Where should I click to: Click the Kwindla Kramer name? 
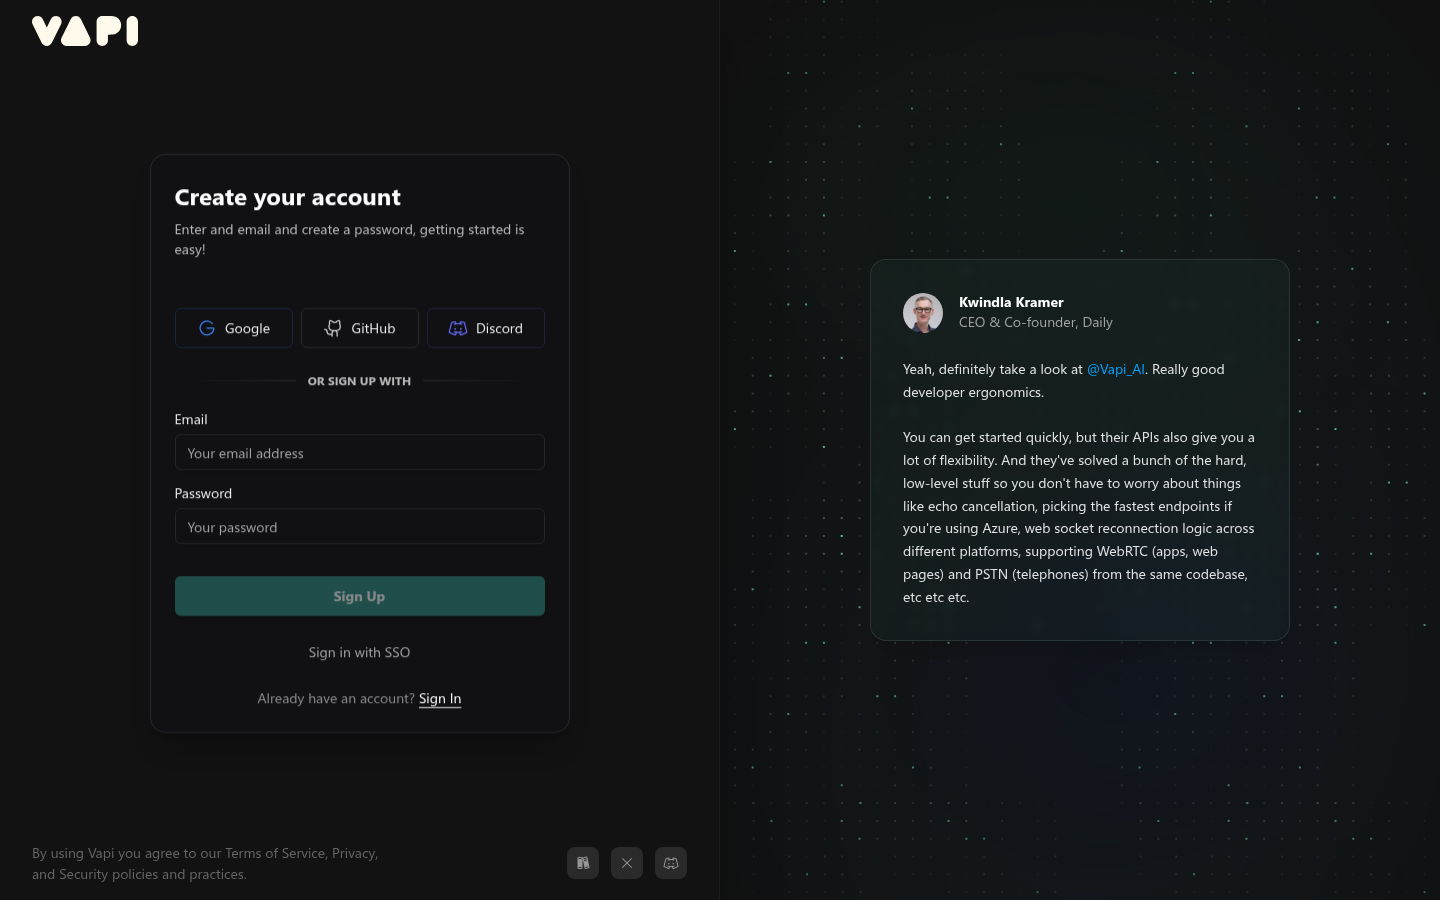click(1011, 302)
